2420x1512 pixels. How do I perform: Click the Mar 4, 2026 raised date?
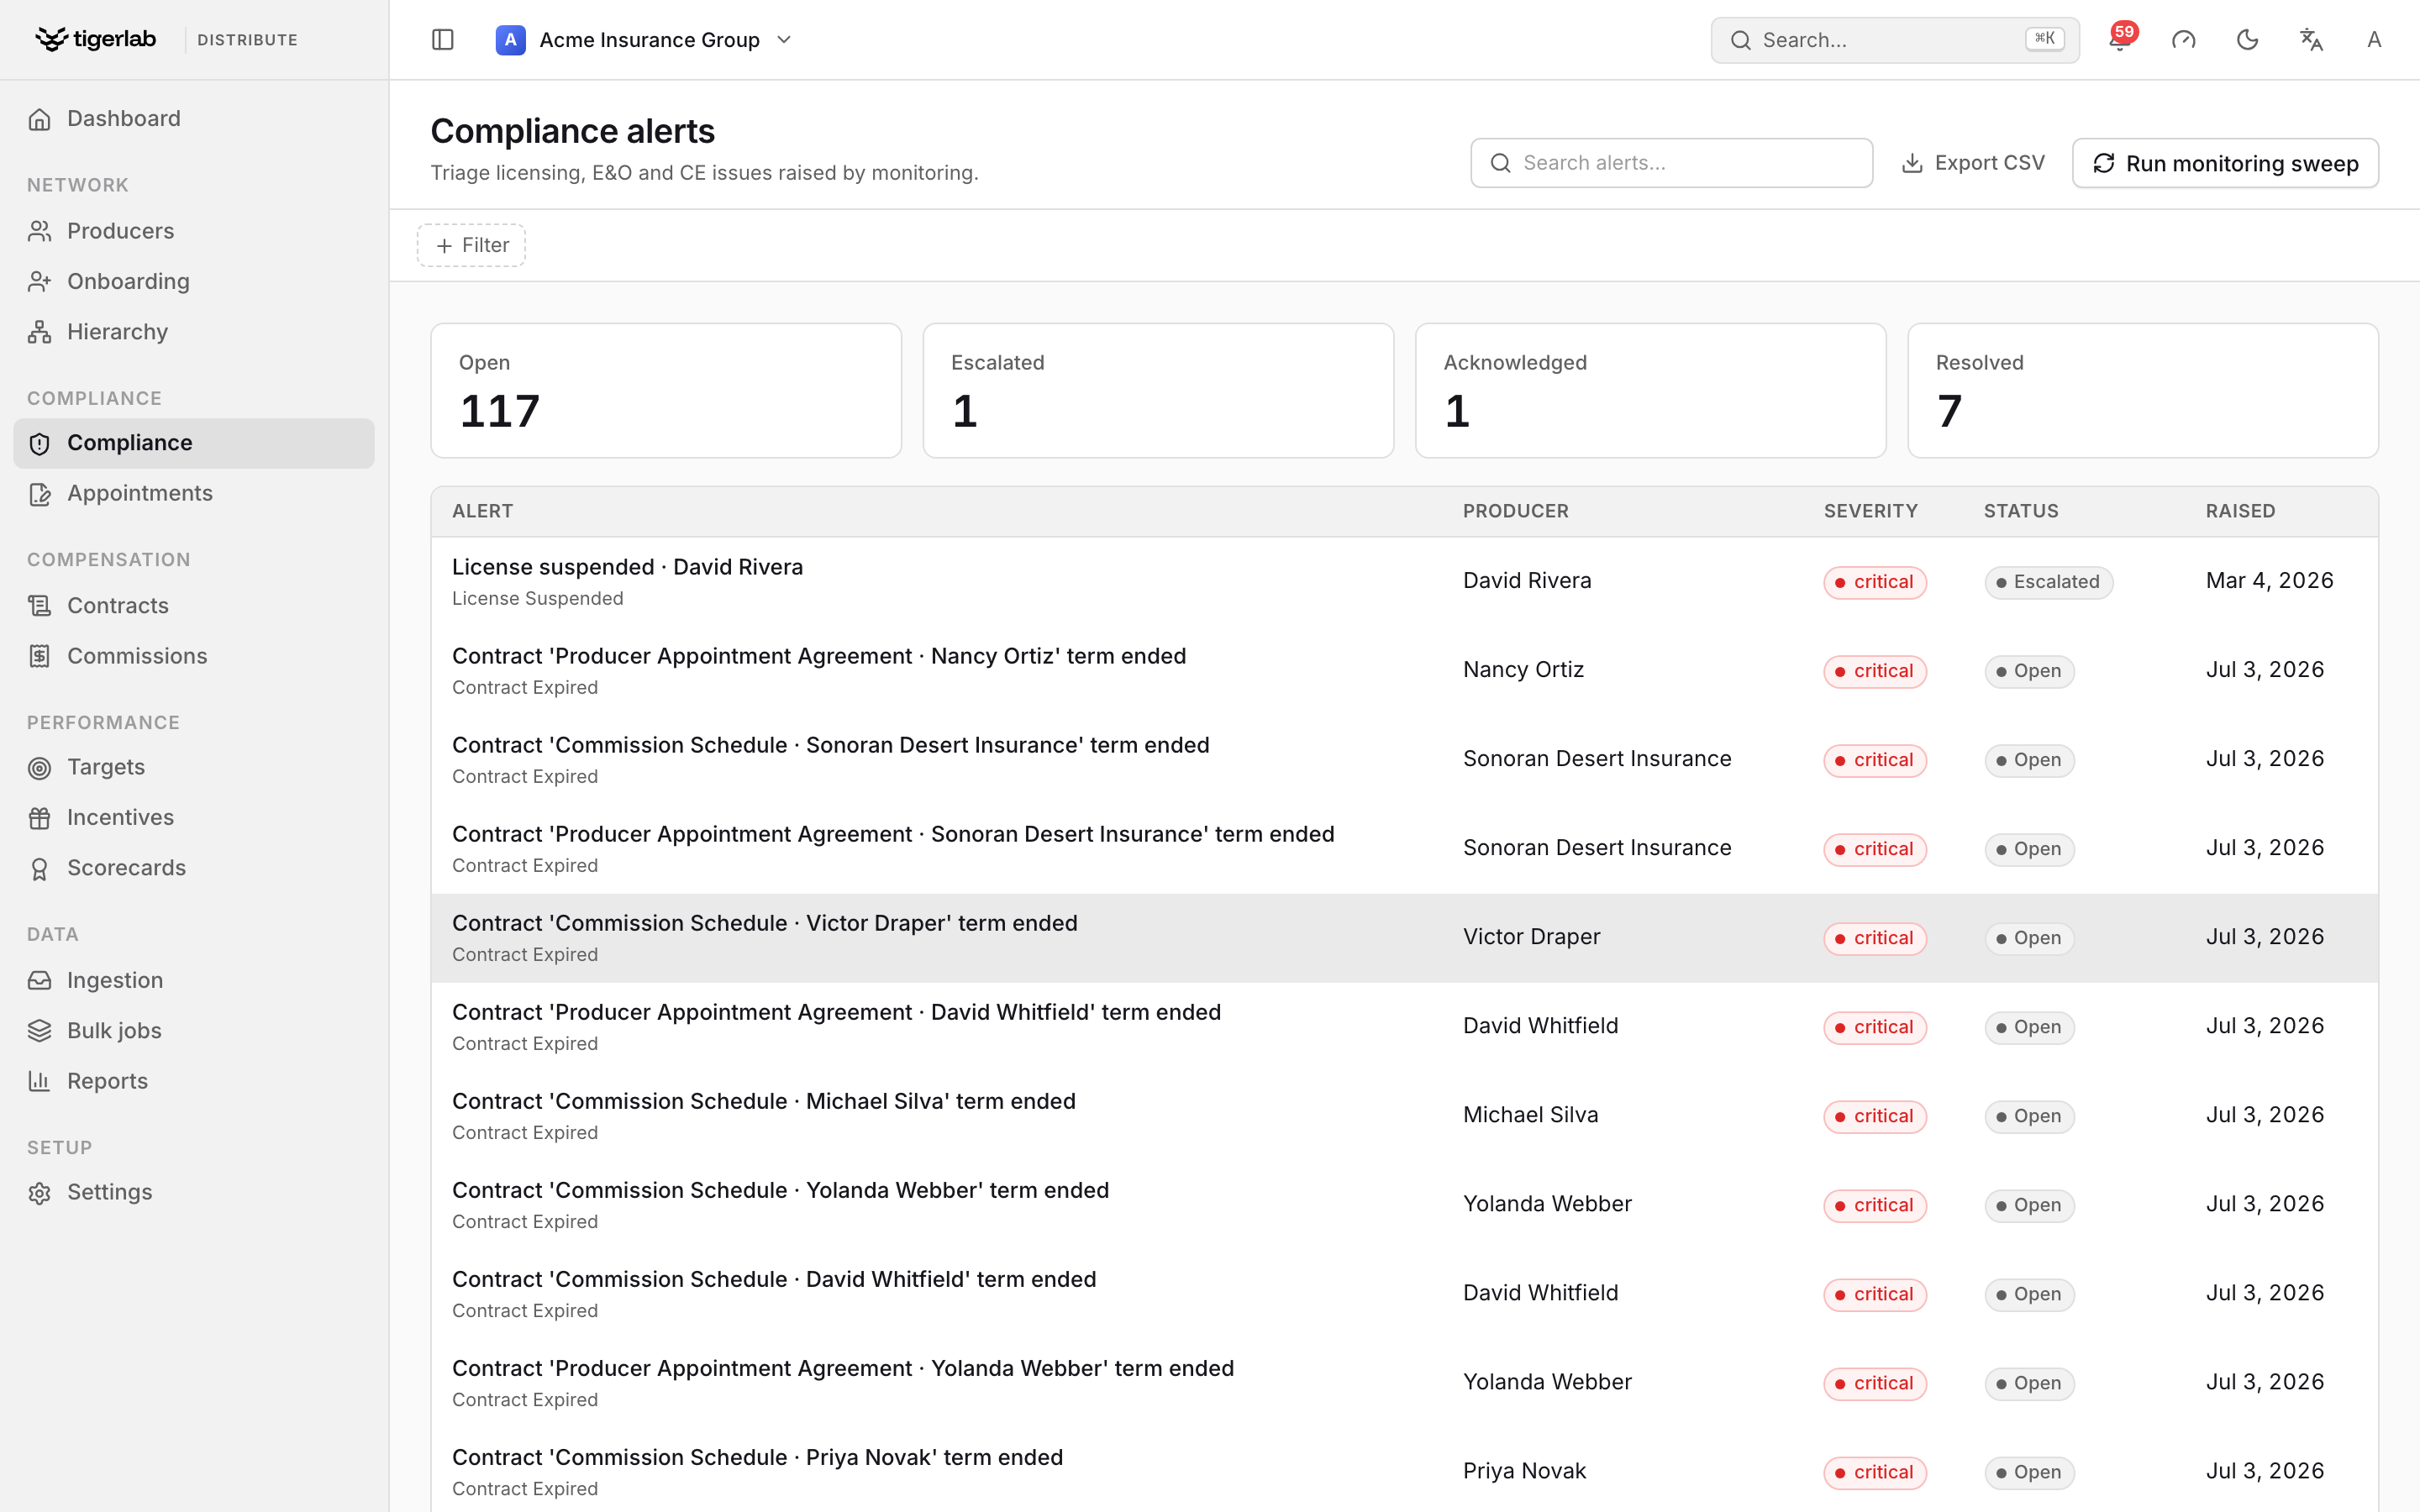(2269, 581)
